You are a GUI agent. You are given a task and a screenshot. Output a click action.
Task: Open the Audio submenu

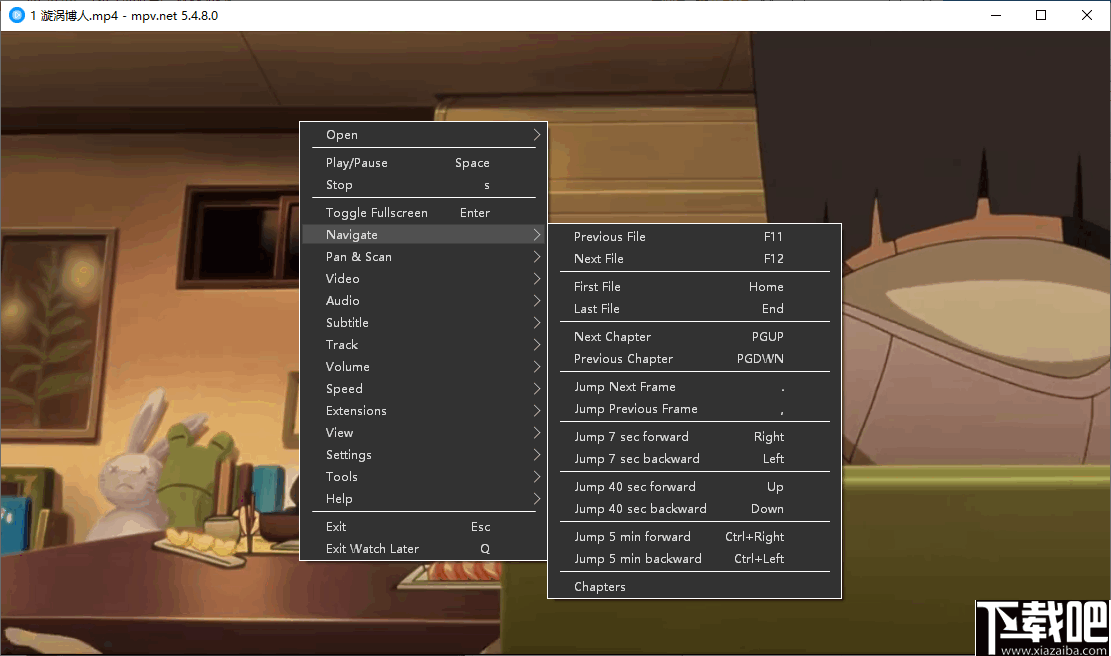(x=342, y=301)
